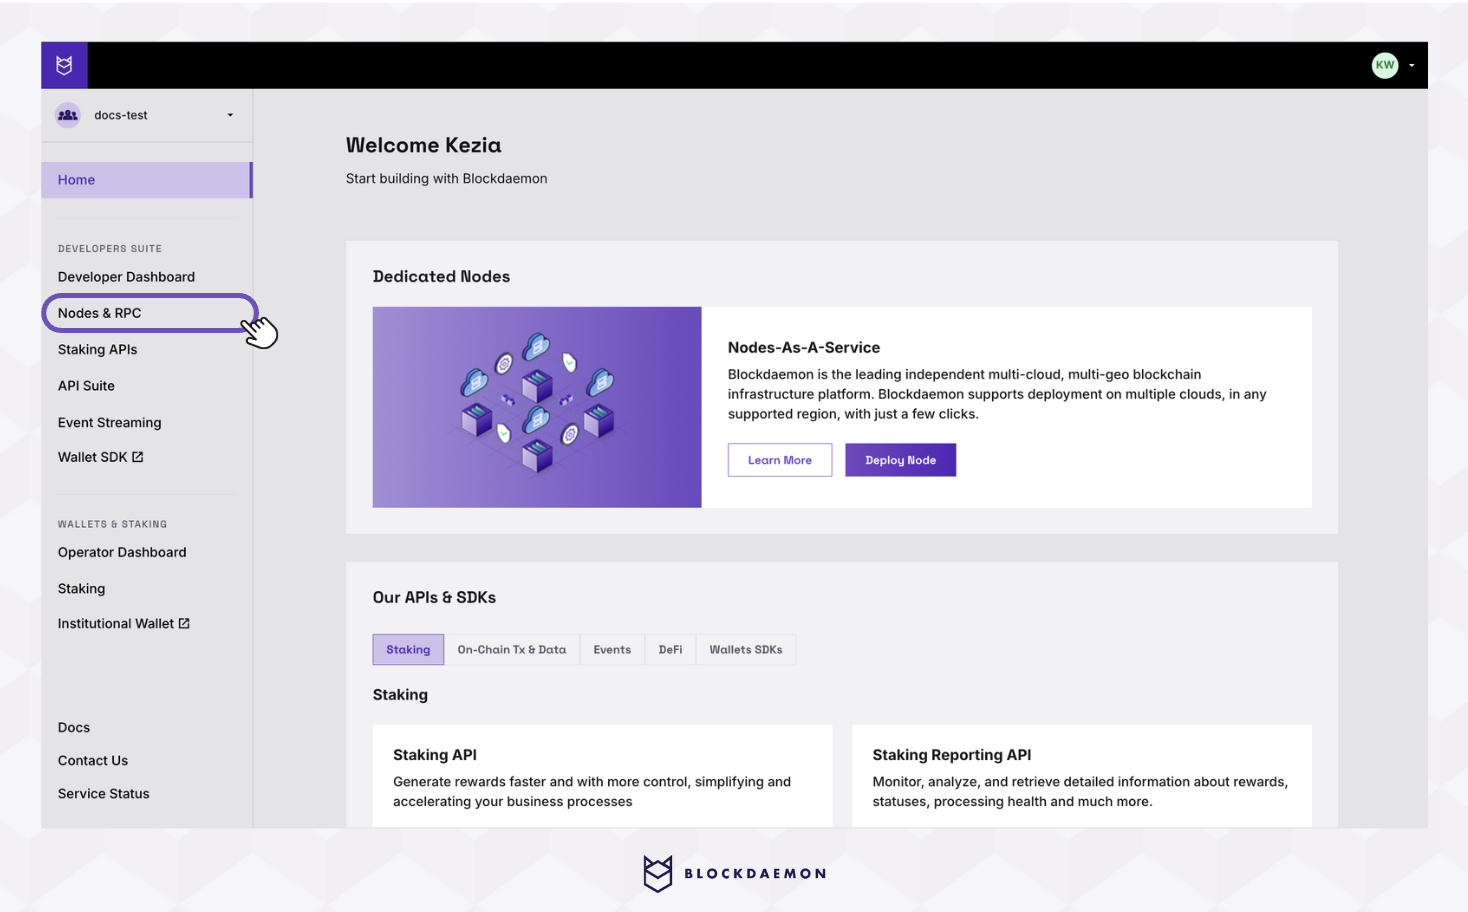Open the KW user avatar menu
Screen dimensions: 1468x912
[x=1384, y=65]
